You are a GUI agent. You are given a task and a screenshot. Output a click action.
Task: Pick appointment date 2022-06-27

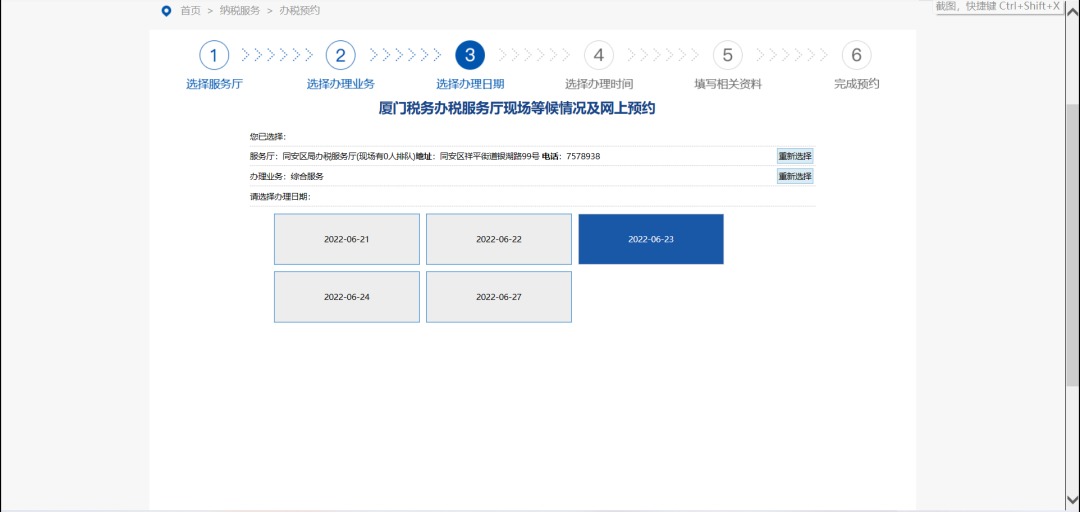[499, 297]
